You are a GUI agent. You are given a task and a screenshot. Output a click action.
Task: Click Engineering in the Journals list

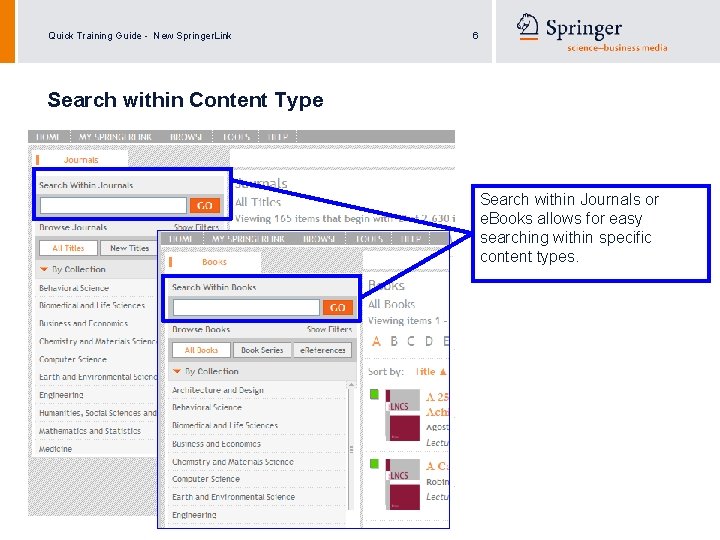(x=61, y=395)
